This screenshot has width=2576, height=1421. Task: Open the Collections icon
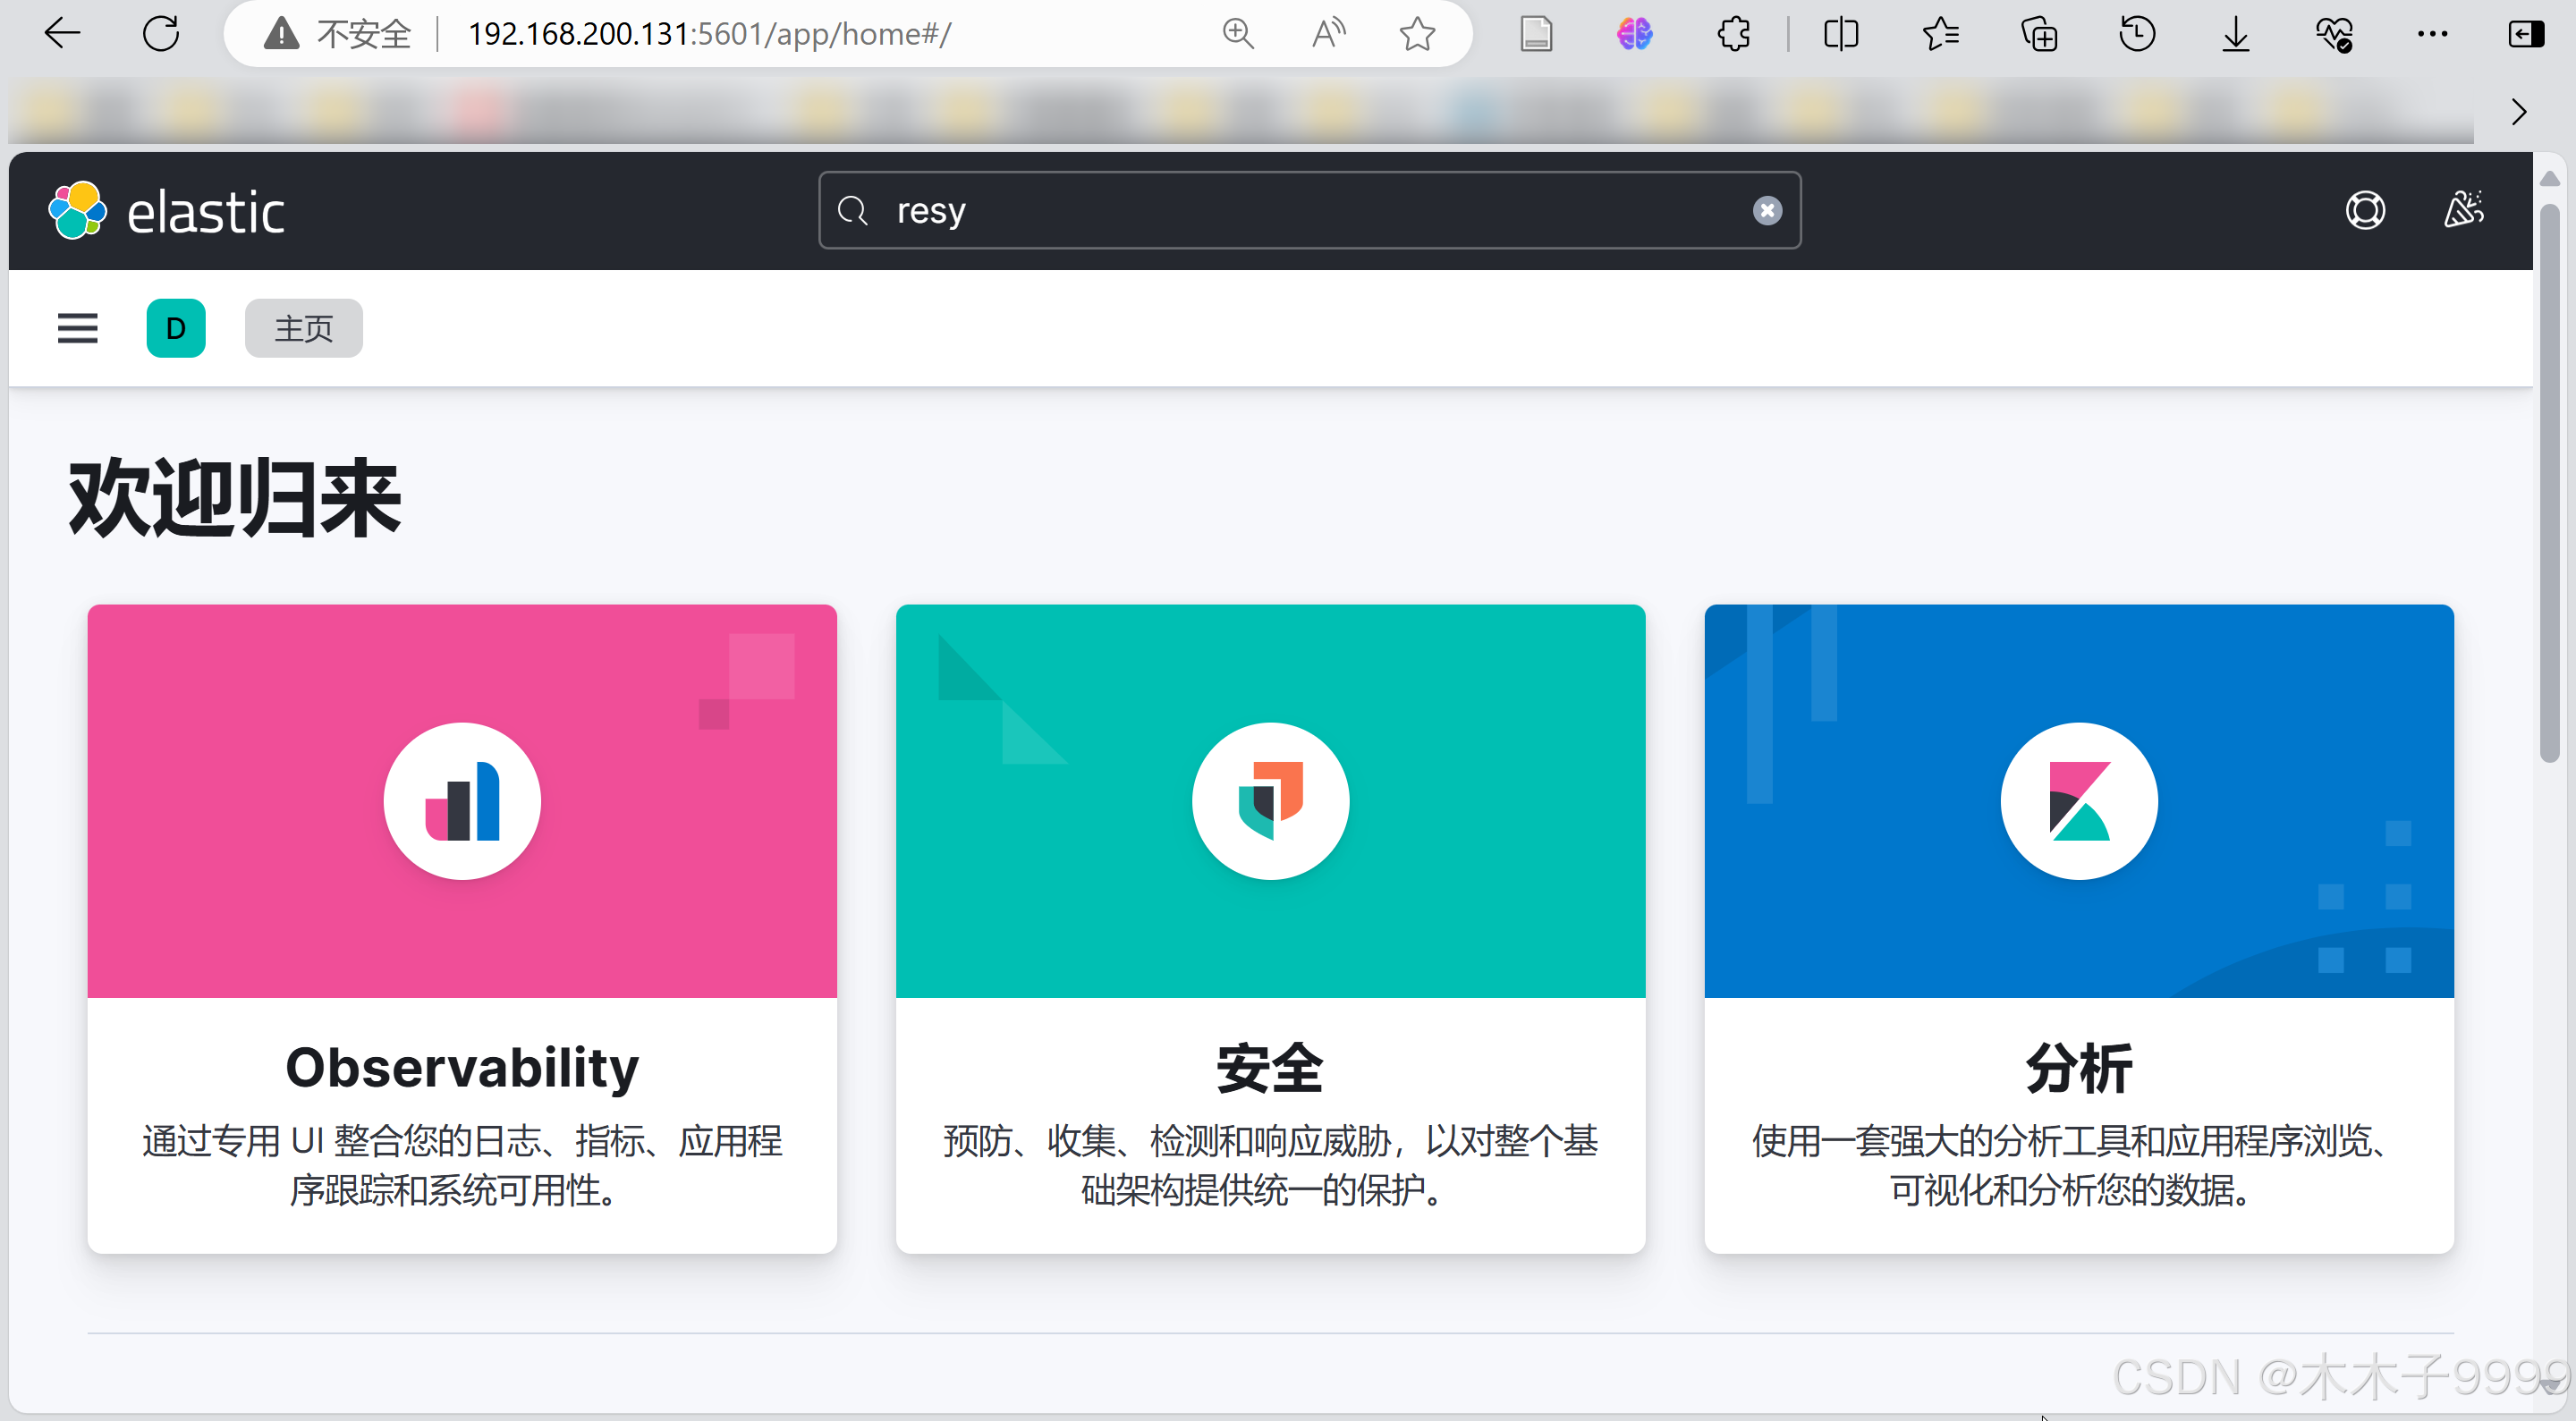[2039, 34]
